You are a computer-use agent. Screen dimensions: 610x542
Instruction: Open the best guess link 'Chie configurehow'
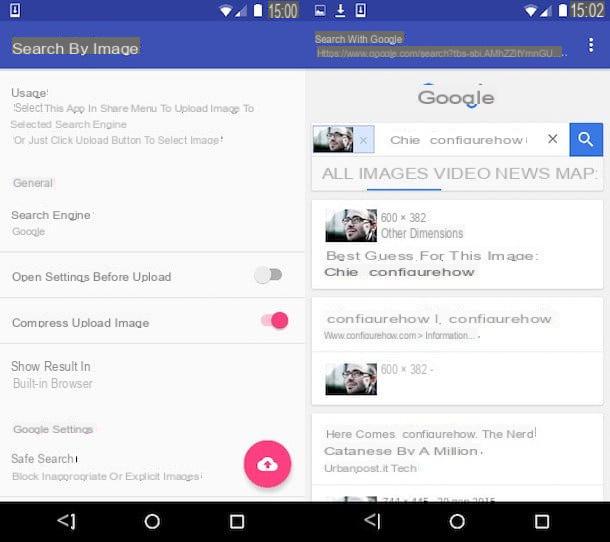[399, 272]
